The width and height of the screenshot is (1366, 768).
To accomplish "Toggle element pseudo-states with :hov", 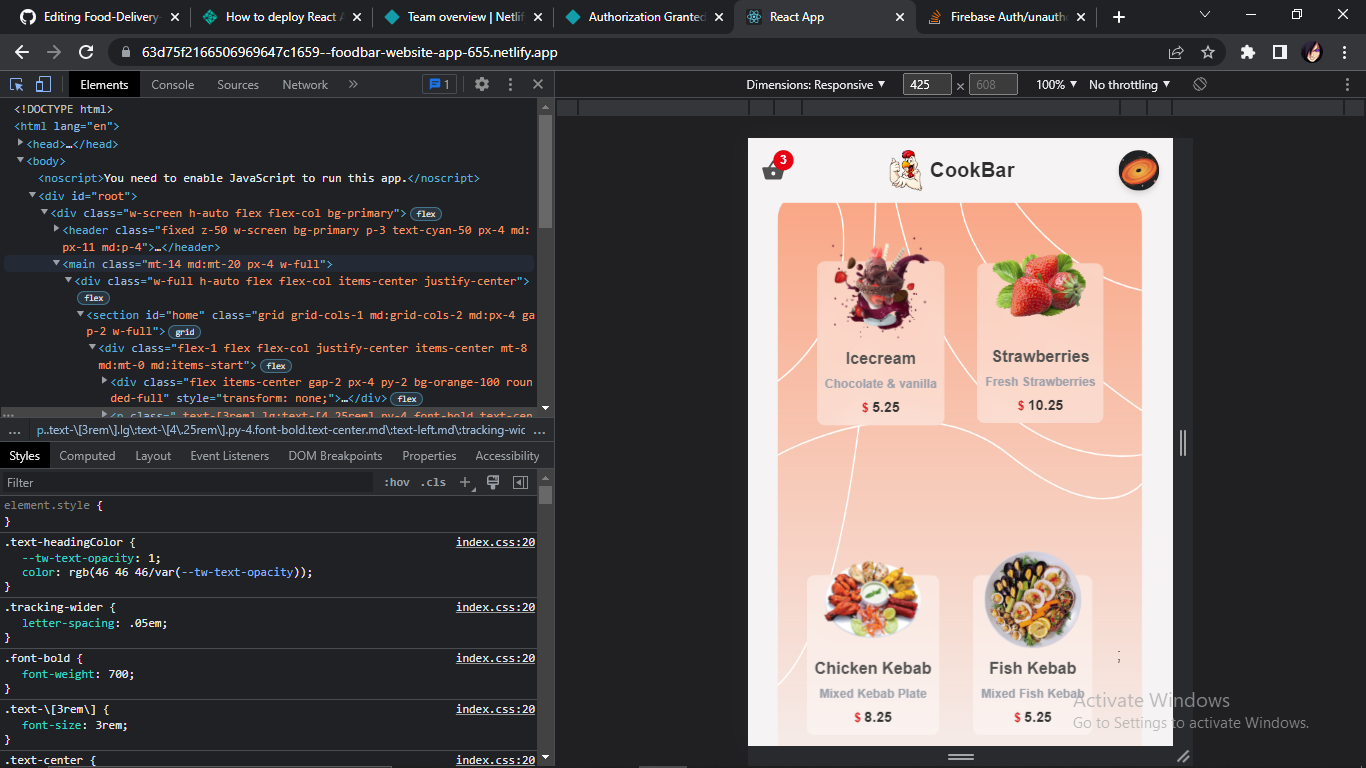I will (396, 482).
